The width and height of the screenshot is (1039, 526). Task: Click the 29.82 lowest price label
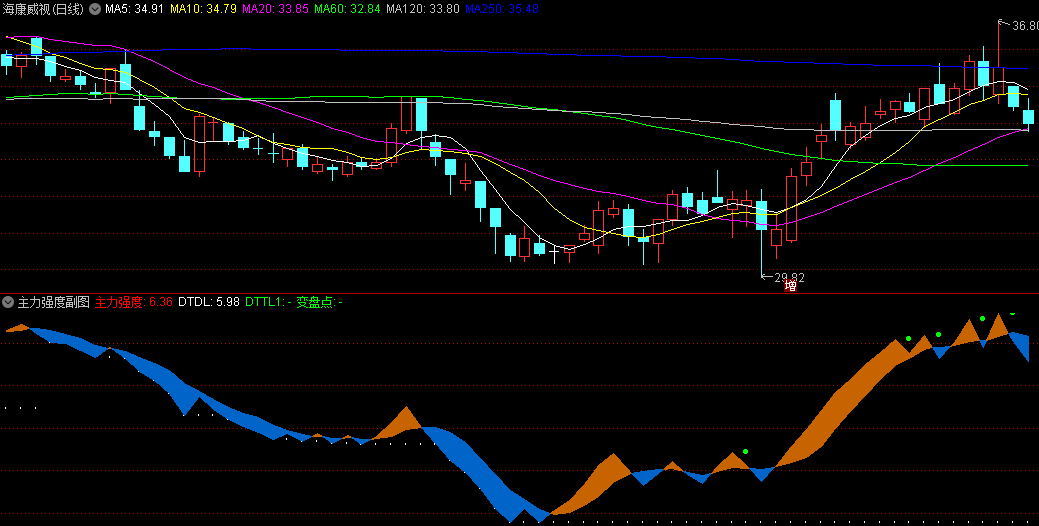point(789,278)
